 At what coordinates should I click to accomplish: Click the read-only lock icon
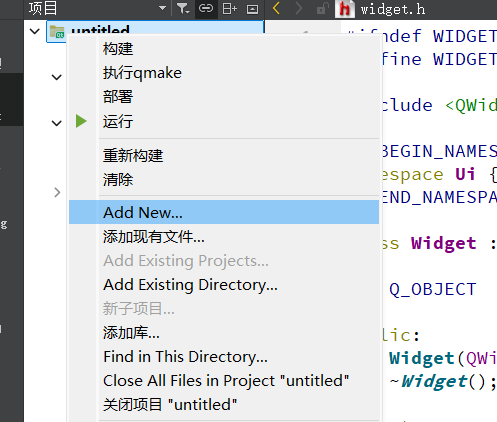(x=322, y=9)
